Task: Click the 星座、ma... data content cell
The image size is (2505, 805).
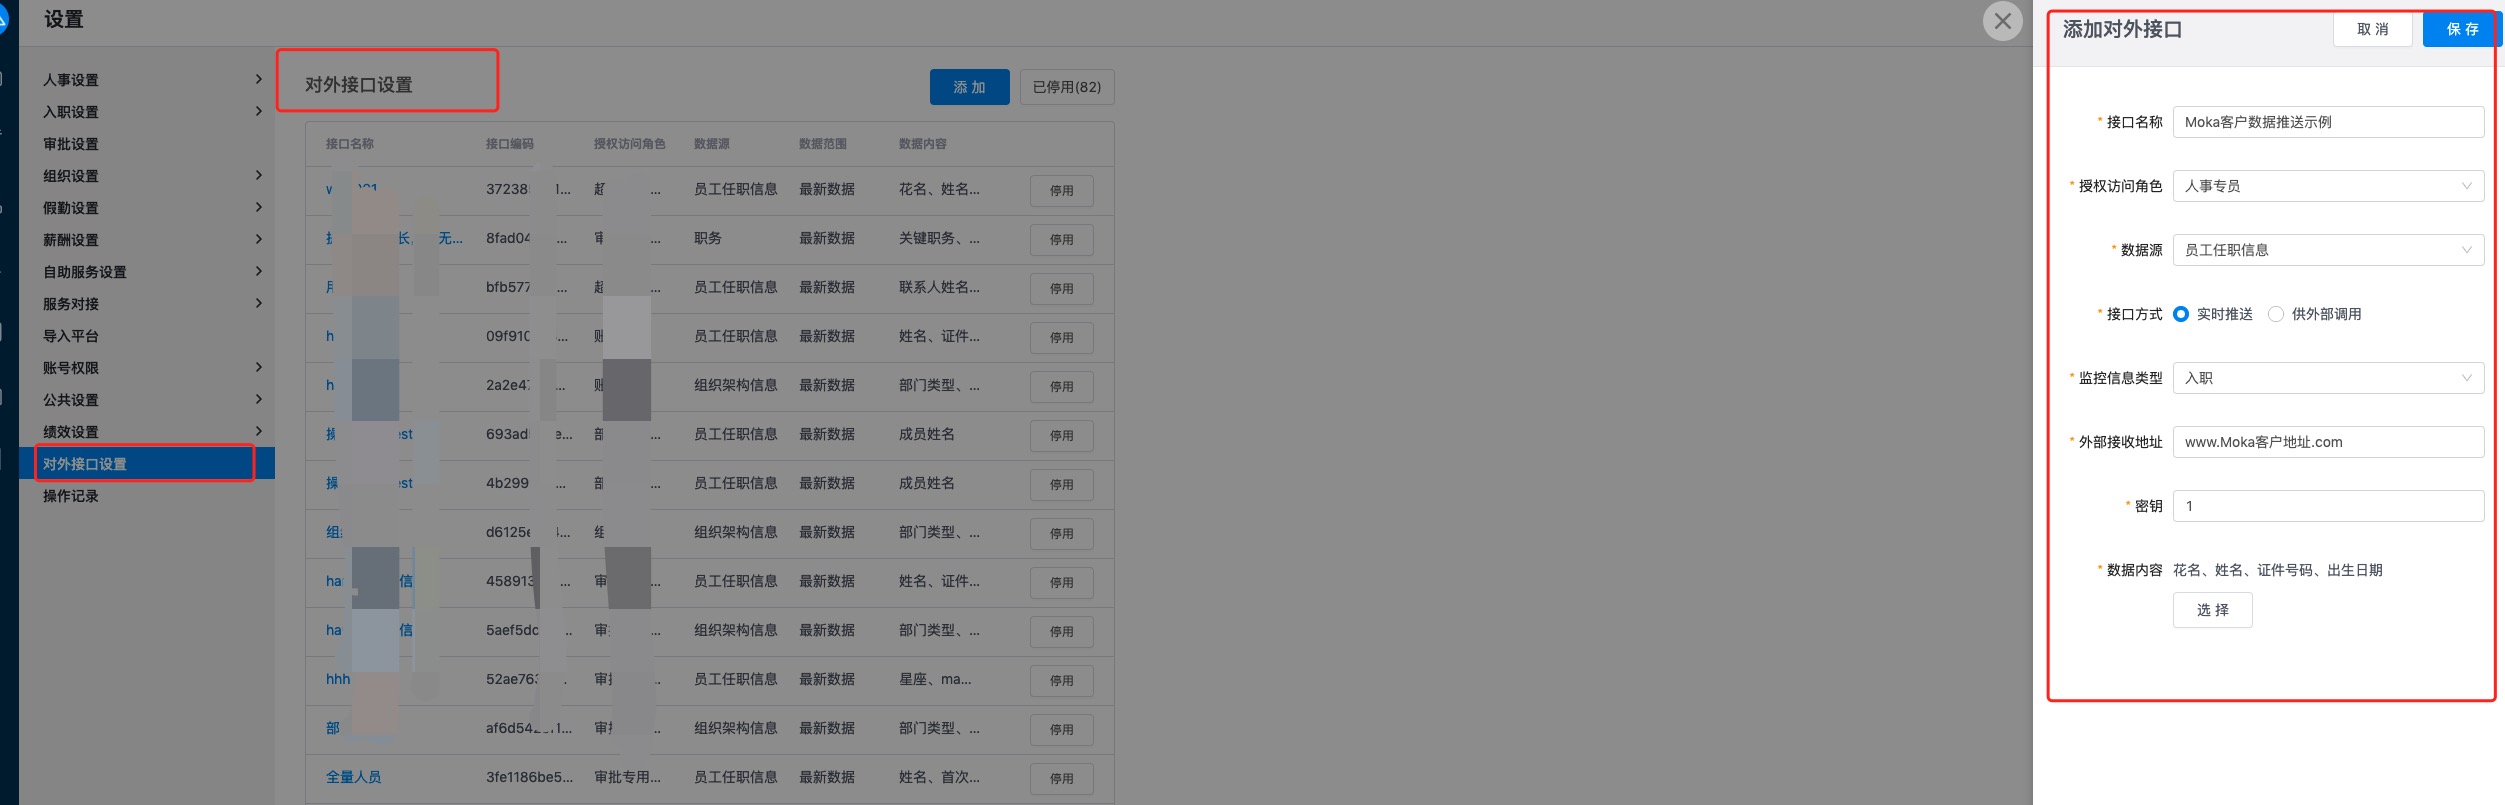Action: click(935, 679)
